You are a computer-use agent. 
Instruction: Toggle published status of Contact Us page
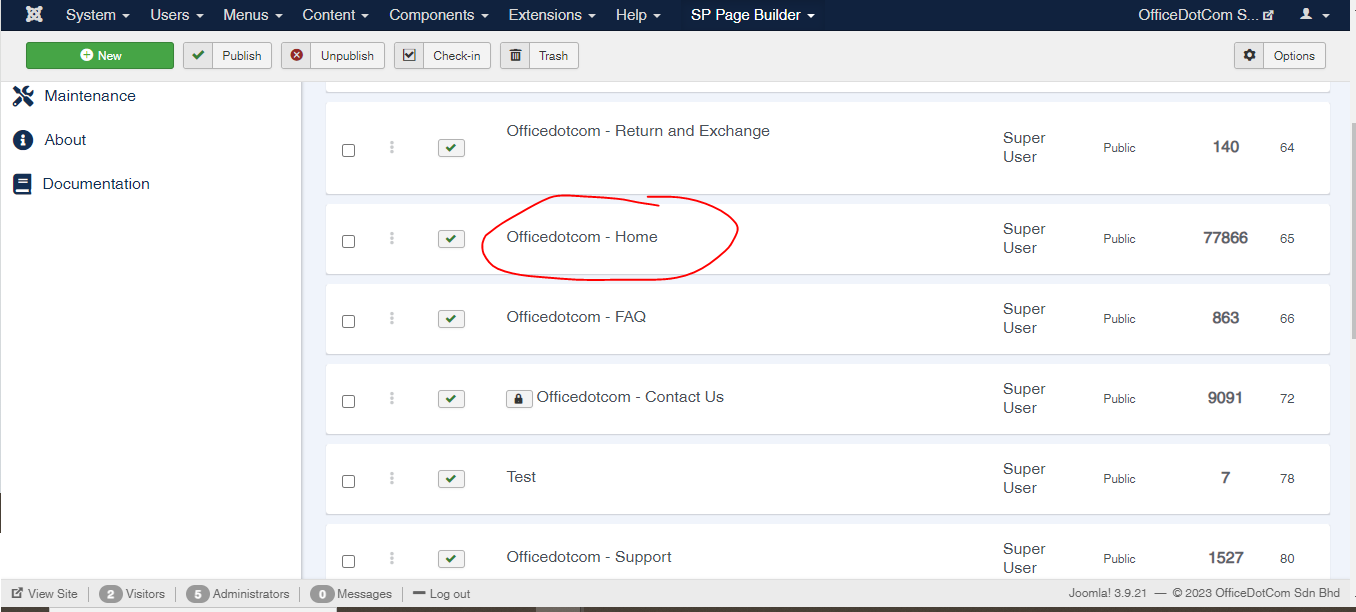coord(451,399)
